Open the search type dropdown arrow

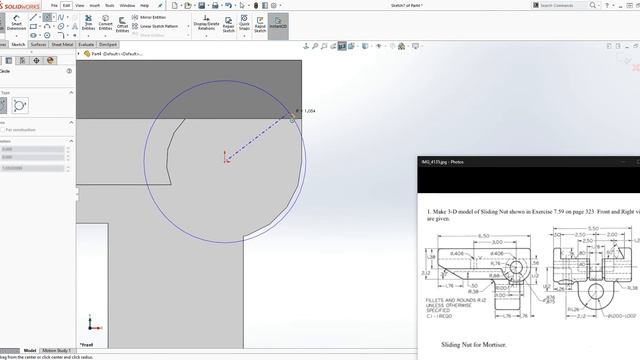(599, 5)
